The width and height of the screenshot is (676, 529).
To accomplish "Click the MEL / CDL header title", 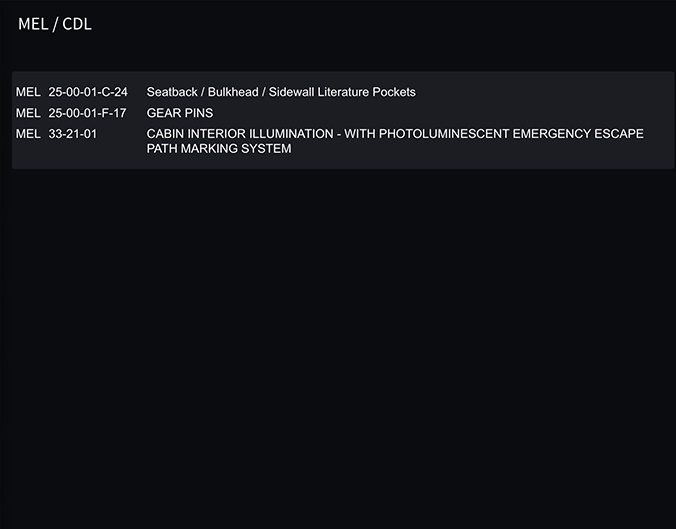I will tap(55, 24).
